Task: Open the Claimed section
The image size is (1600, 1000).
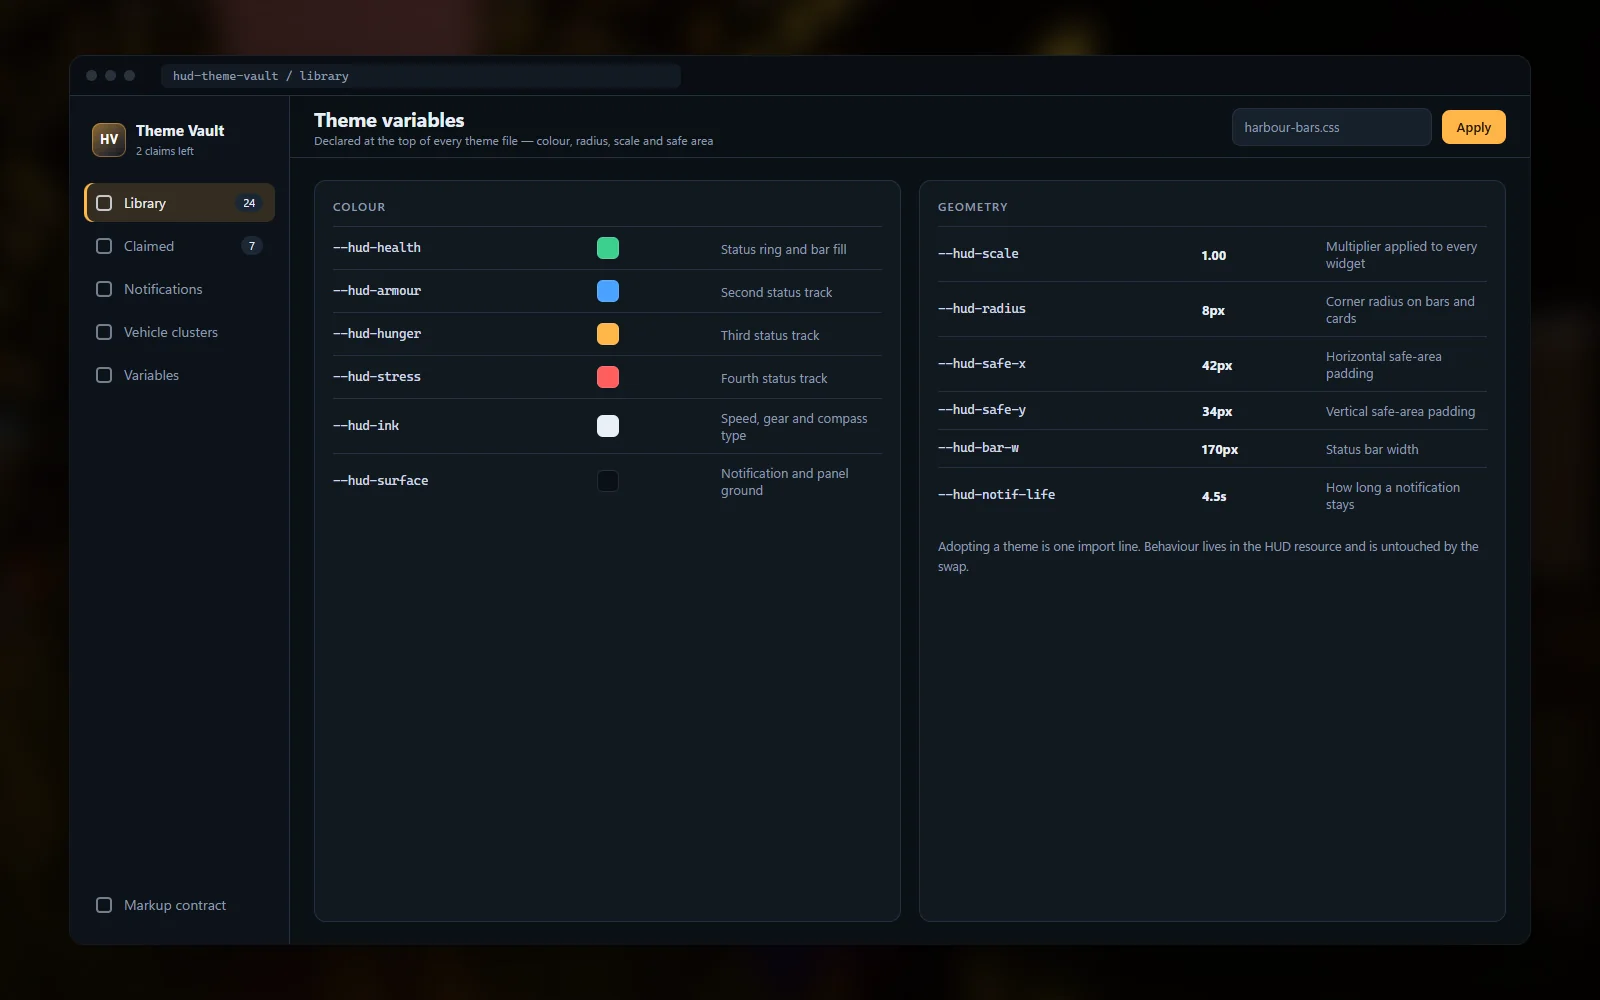Action: click(x=180, y=246)
